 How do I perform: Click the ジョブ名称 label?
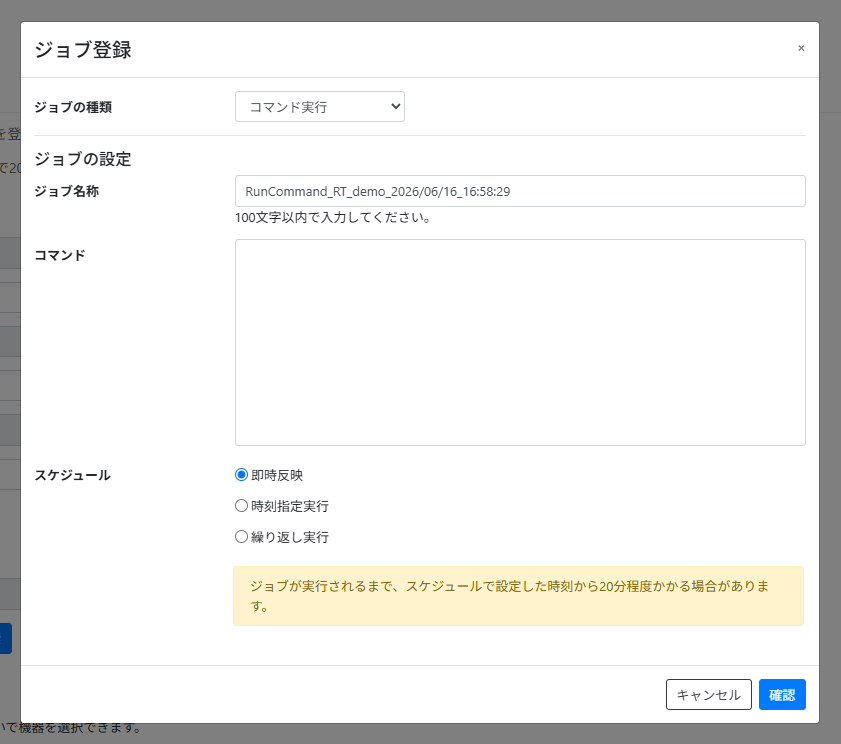click(67, 191)
